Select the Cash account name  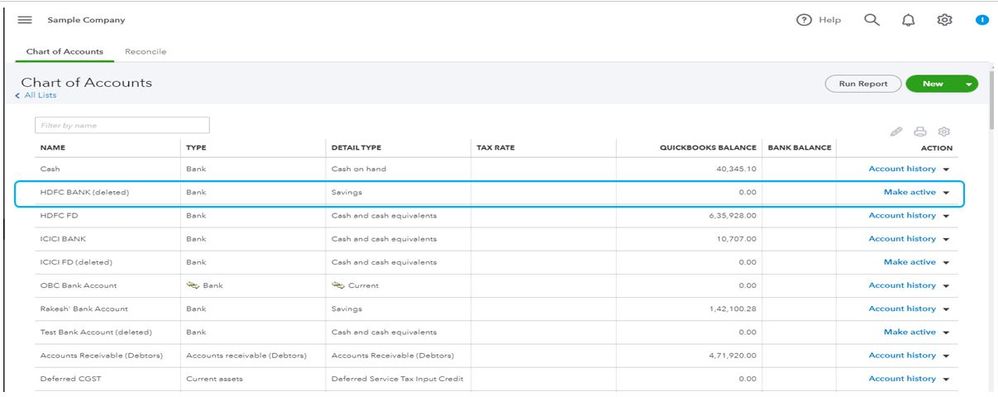(50, 169)
